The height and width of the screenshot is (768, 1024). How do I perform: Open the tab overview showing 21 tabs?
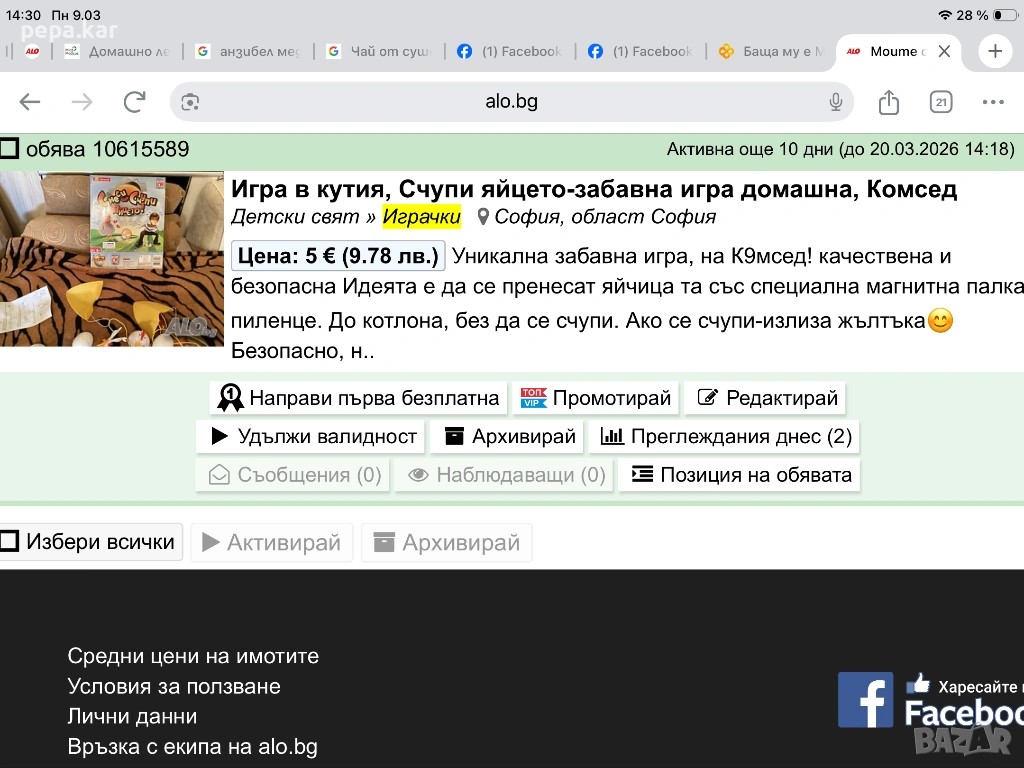pos(941,102)
